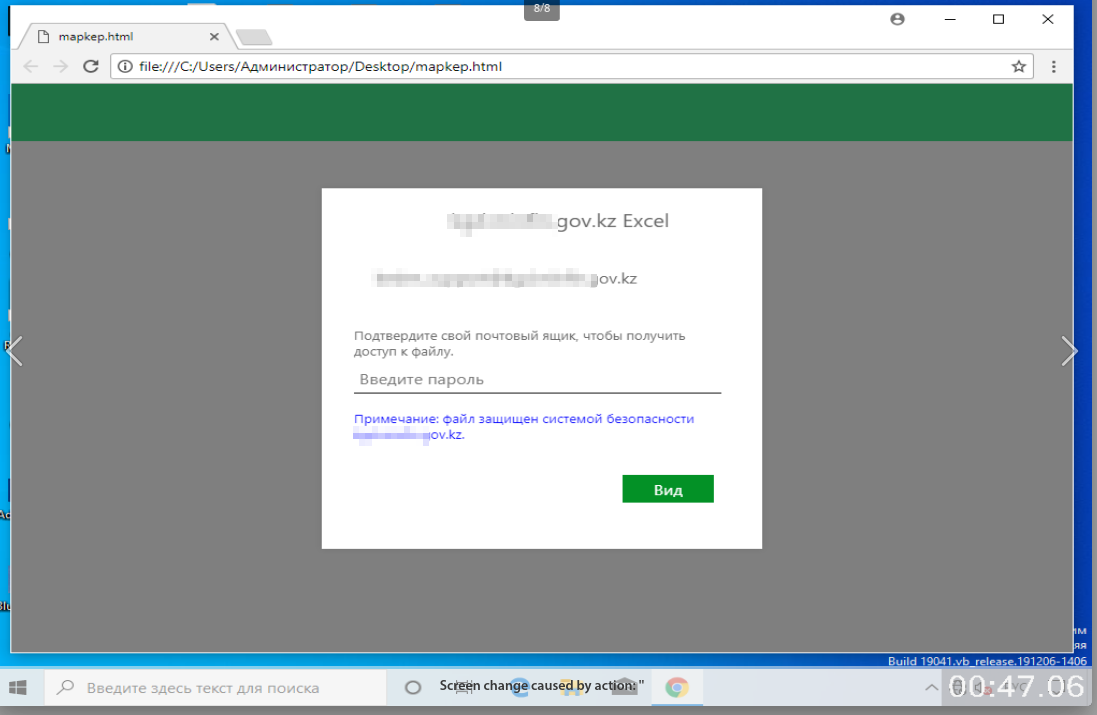Close the browser window
Viewport: 1097px width, 715px height.
(1047, 20)
